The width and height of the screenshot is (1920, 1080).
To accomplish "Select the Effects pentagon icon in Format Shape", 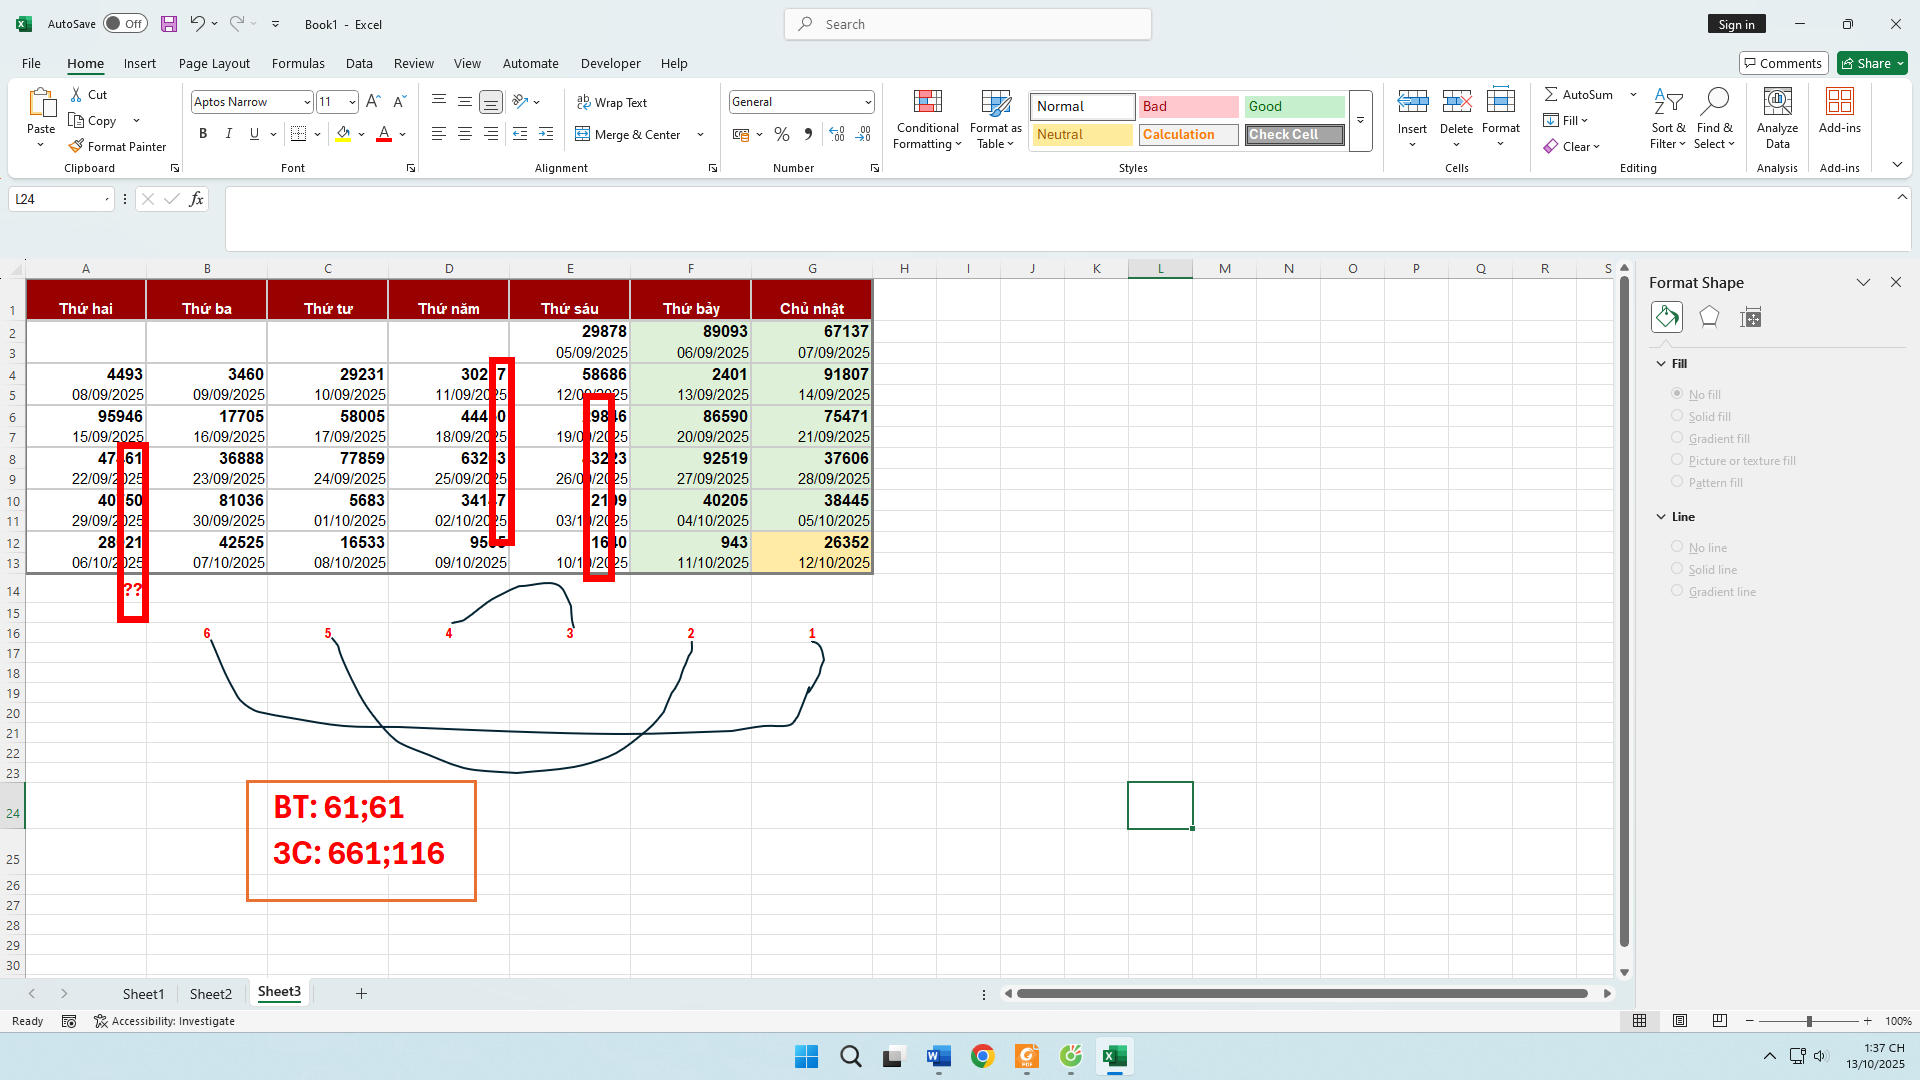I will [x=1709, y=317].
